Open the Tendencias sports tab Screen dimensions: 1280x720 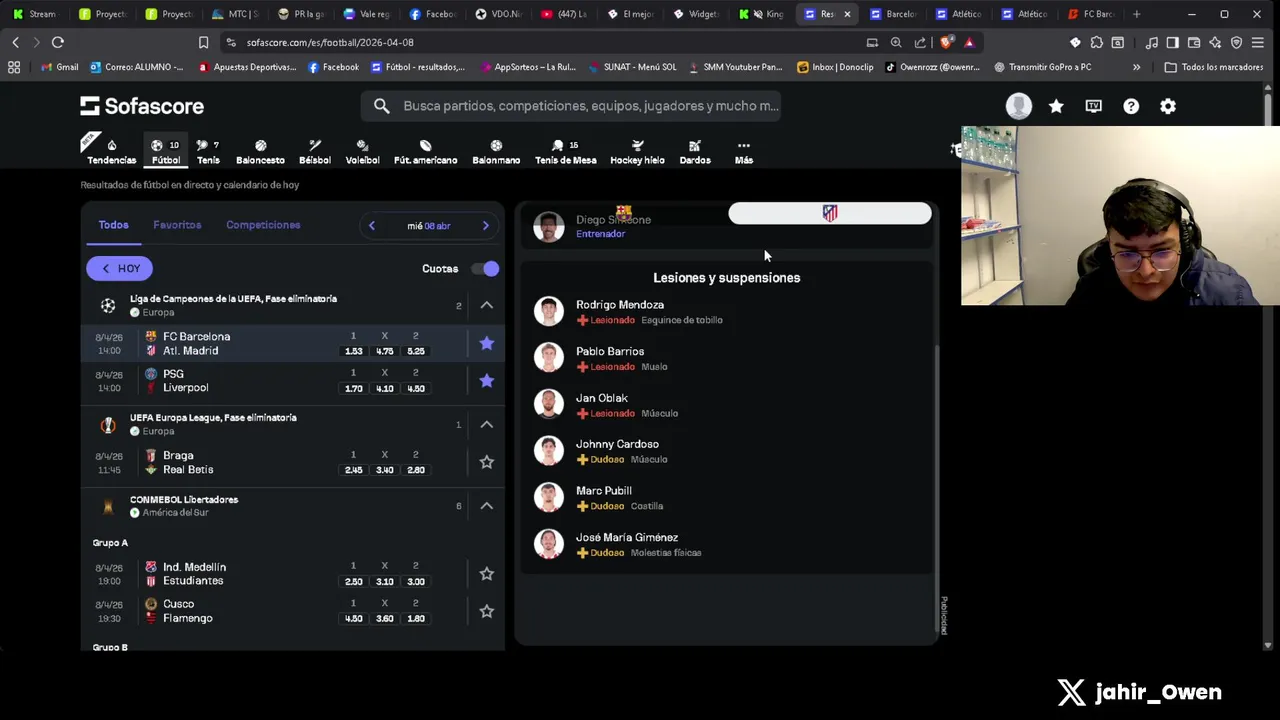click(x=111, y=152)
